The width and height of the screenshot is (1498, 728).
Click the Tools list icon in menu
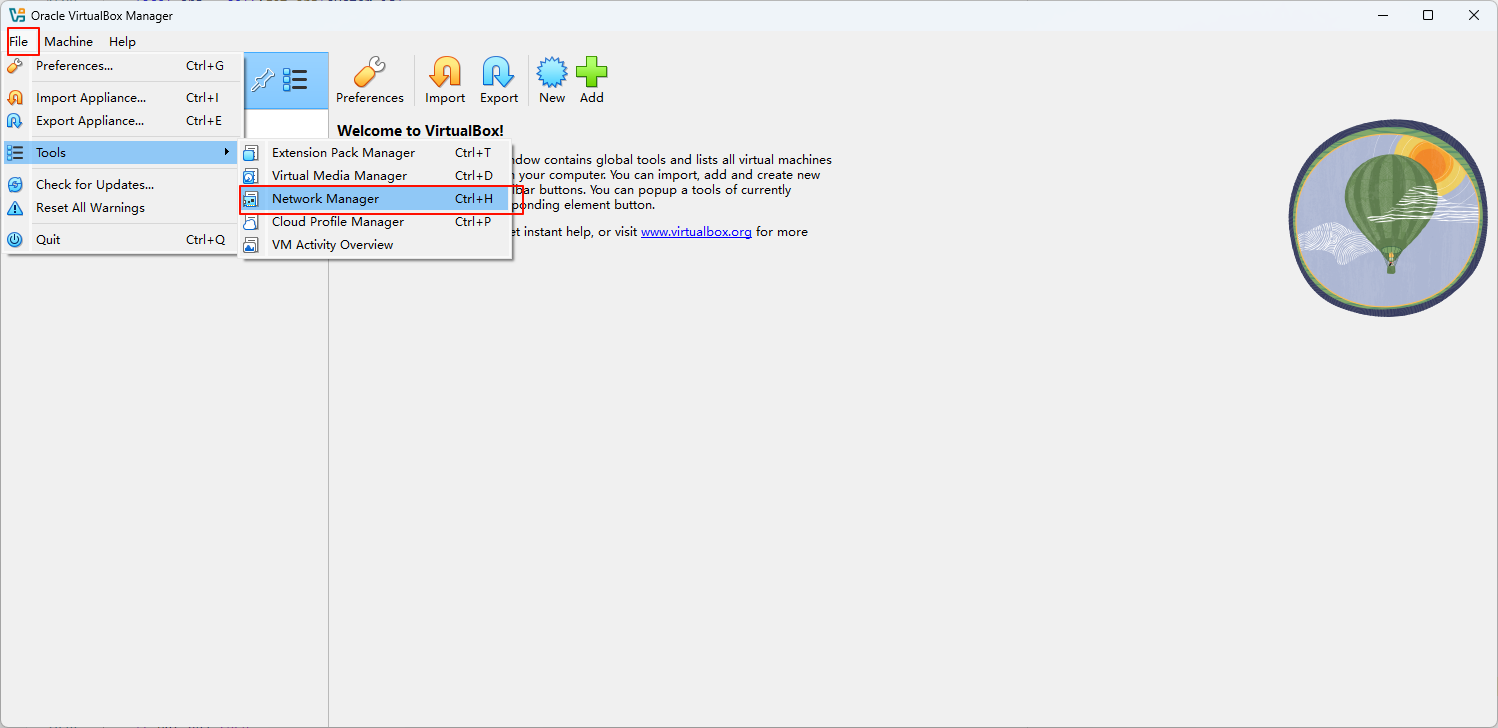click(15, 153)
